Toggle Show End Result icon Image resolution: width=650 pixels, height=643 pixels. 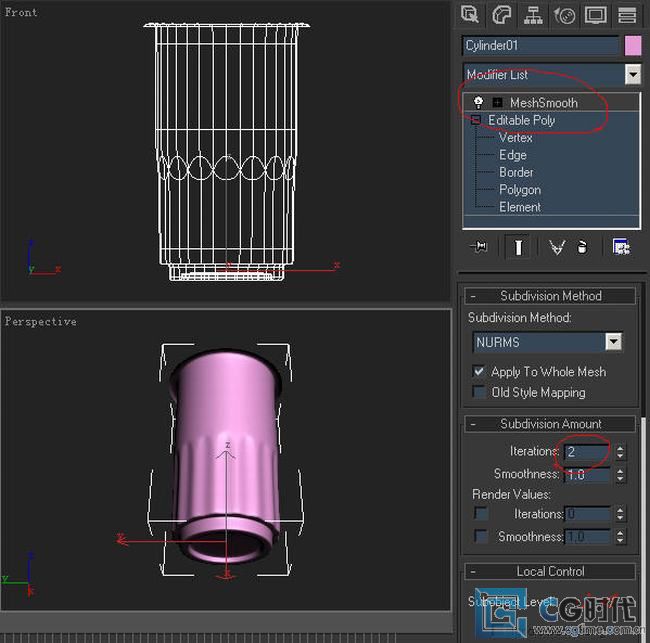coord(518,247)
